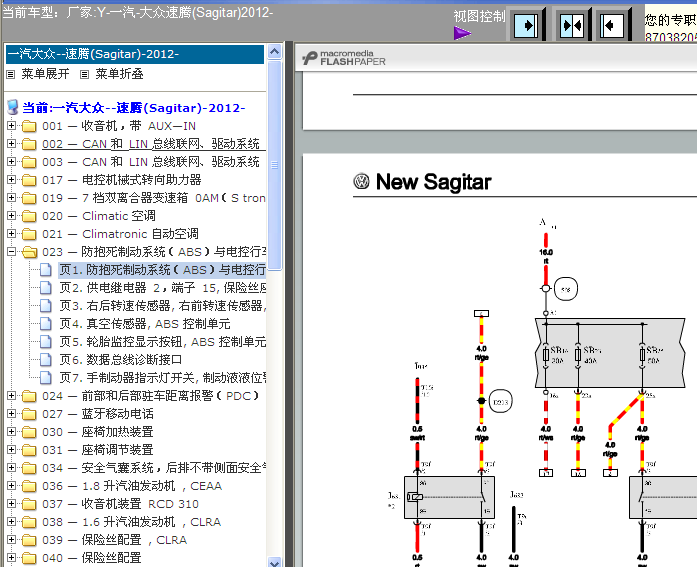Click folder icon for 036 1.8升汽油发动机
Image resolution: width=697 pixels, height=567 pixels.
click(x=29, y=486)
